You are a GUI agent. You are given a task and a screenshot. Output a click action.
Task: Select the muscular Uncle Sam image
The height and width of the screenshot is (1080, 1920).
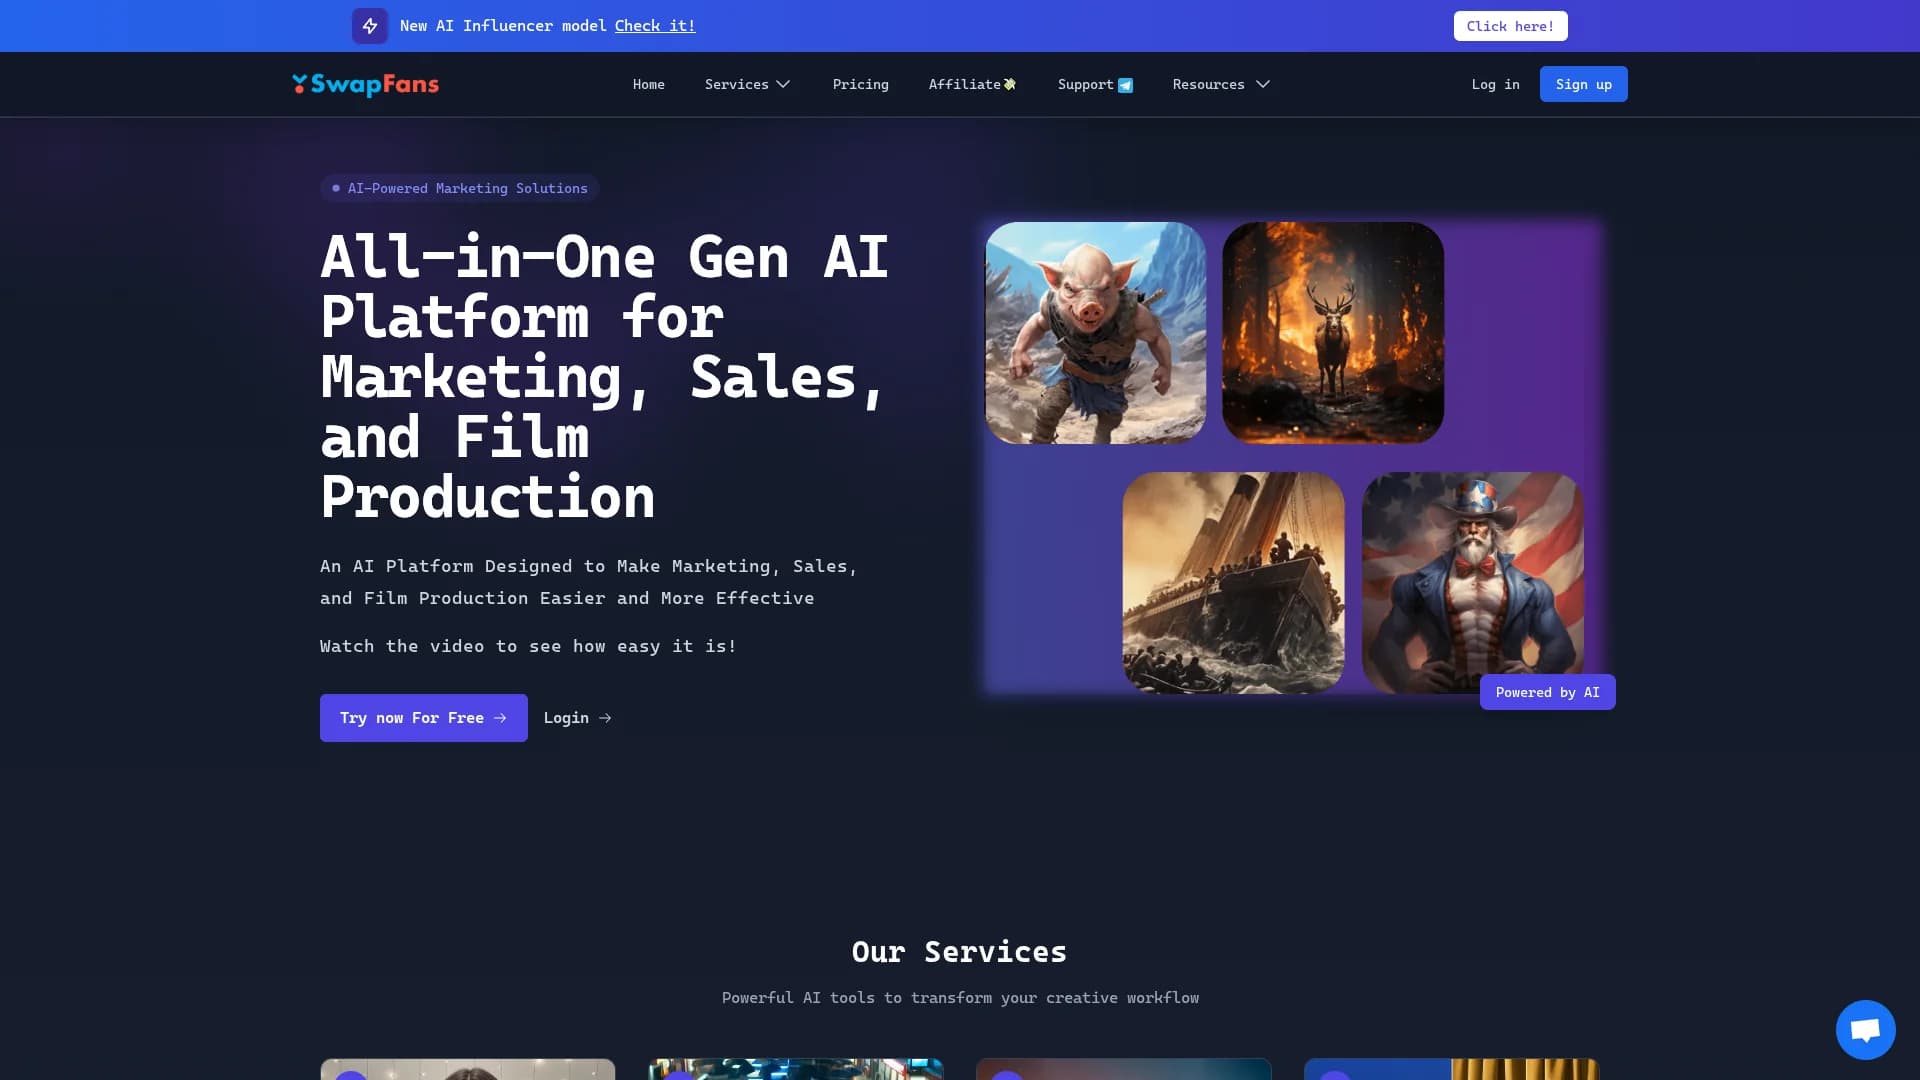point(1472,583)
